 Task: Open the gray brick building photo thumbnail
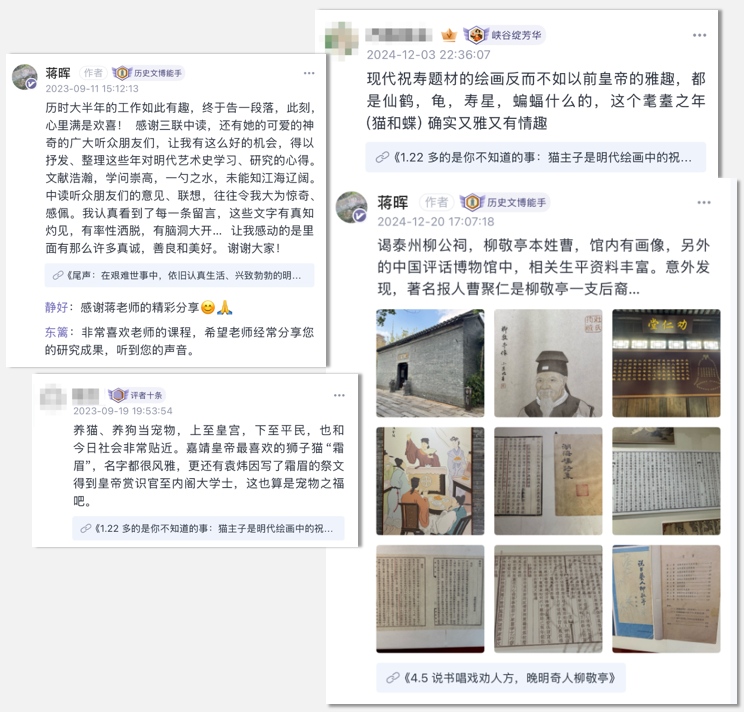(x=430, y=363)
